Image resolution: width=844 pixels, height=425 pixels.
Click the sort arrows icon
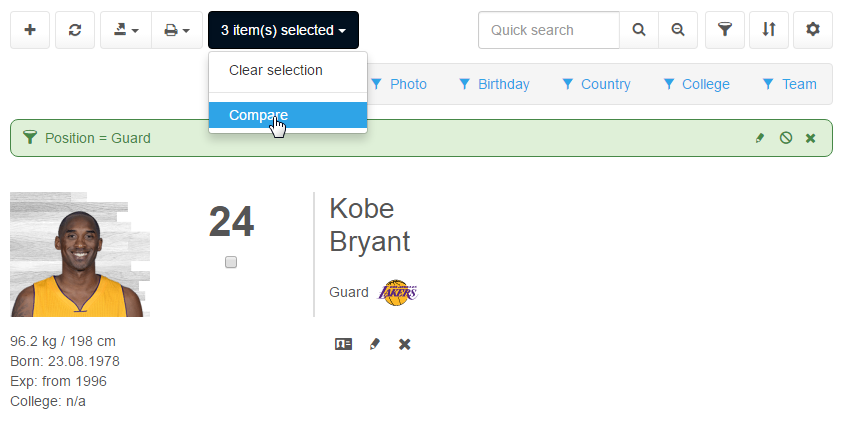tap(768, 30)
